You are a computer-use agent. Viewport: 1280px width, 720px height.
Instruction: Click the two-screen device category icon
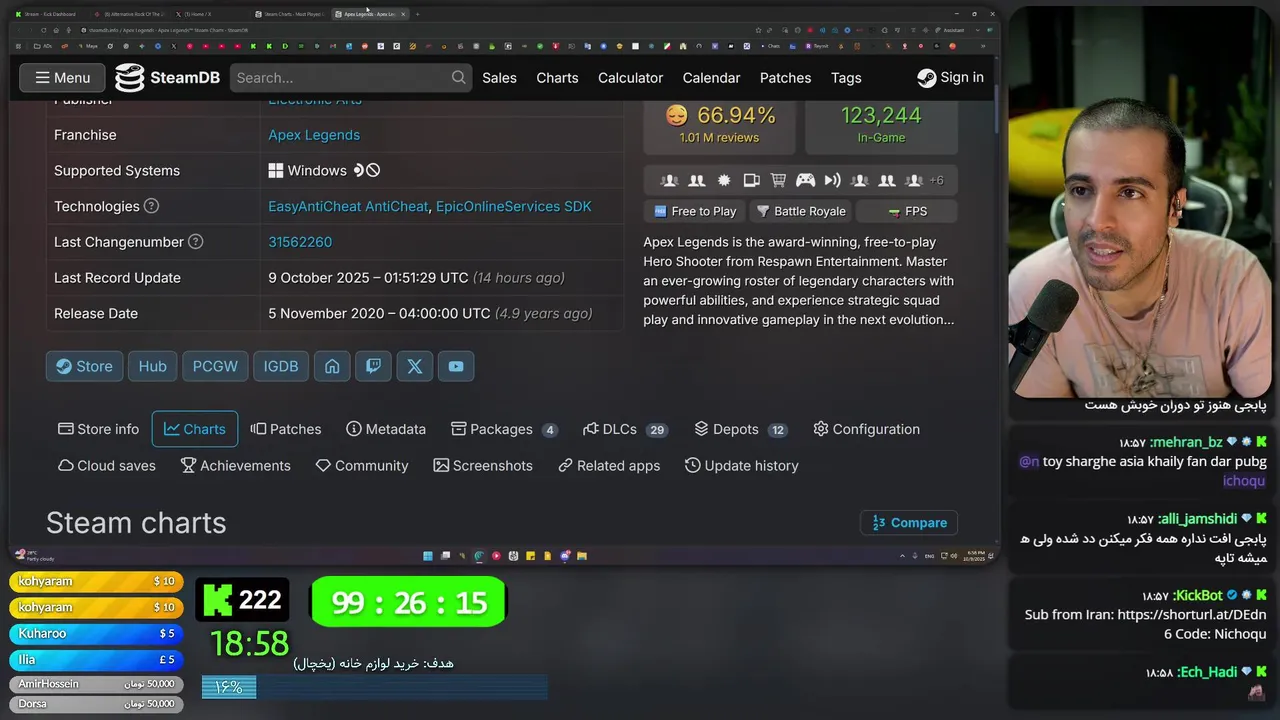tap(751, 180)
